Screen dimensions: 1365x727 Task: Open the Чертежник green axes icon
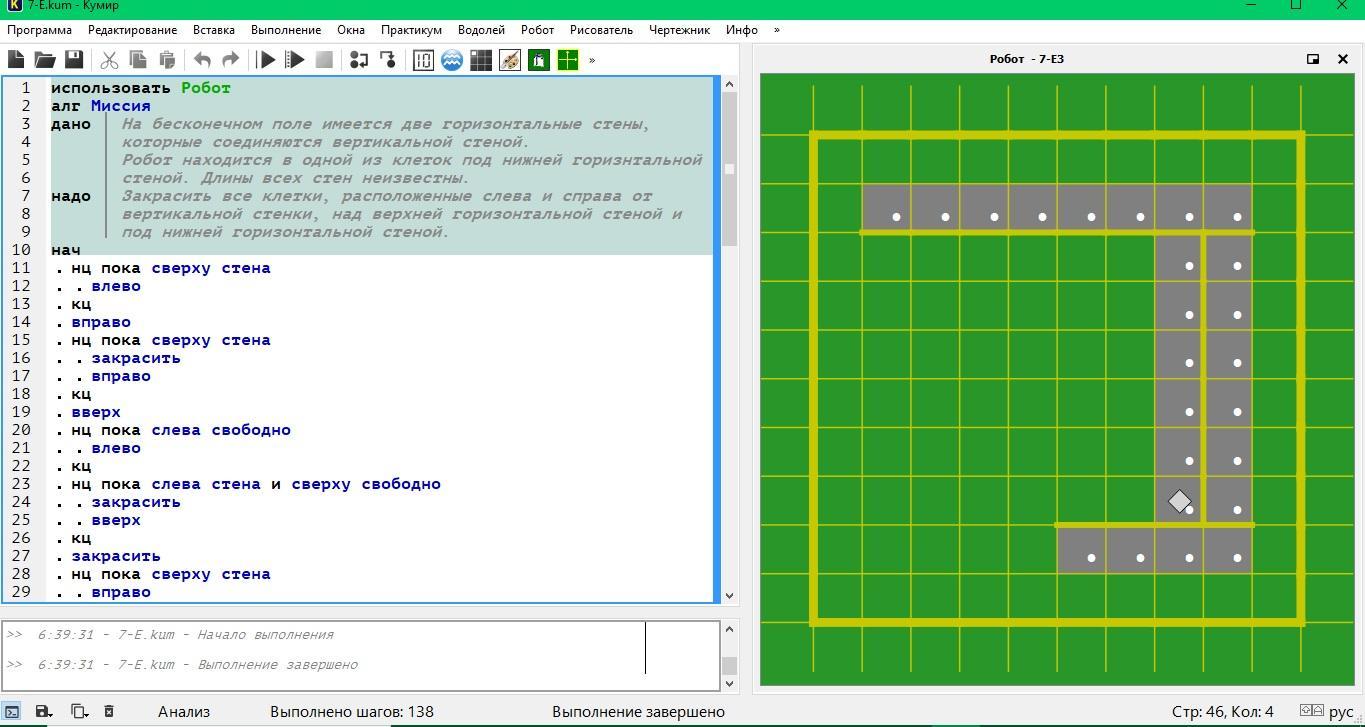click(x=568, y=60)
